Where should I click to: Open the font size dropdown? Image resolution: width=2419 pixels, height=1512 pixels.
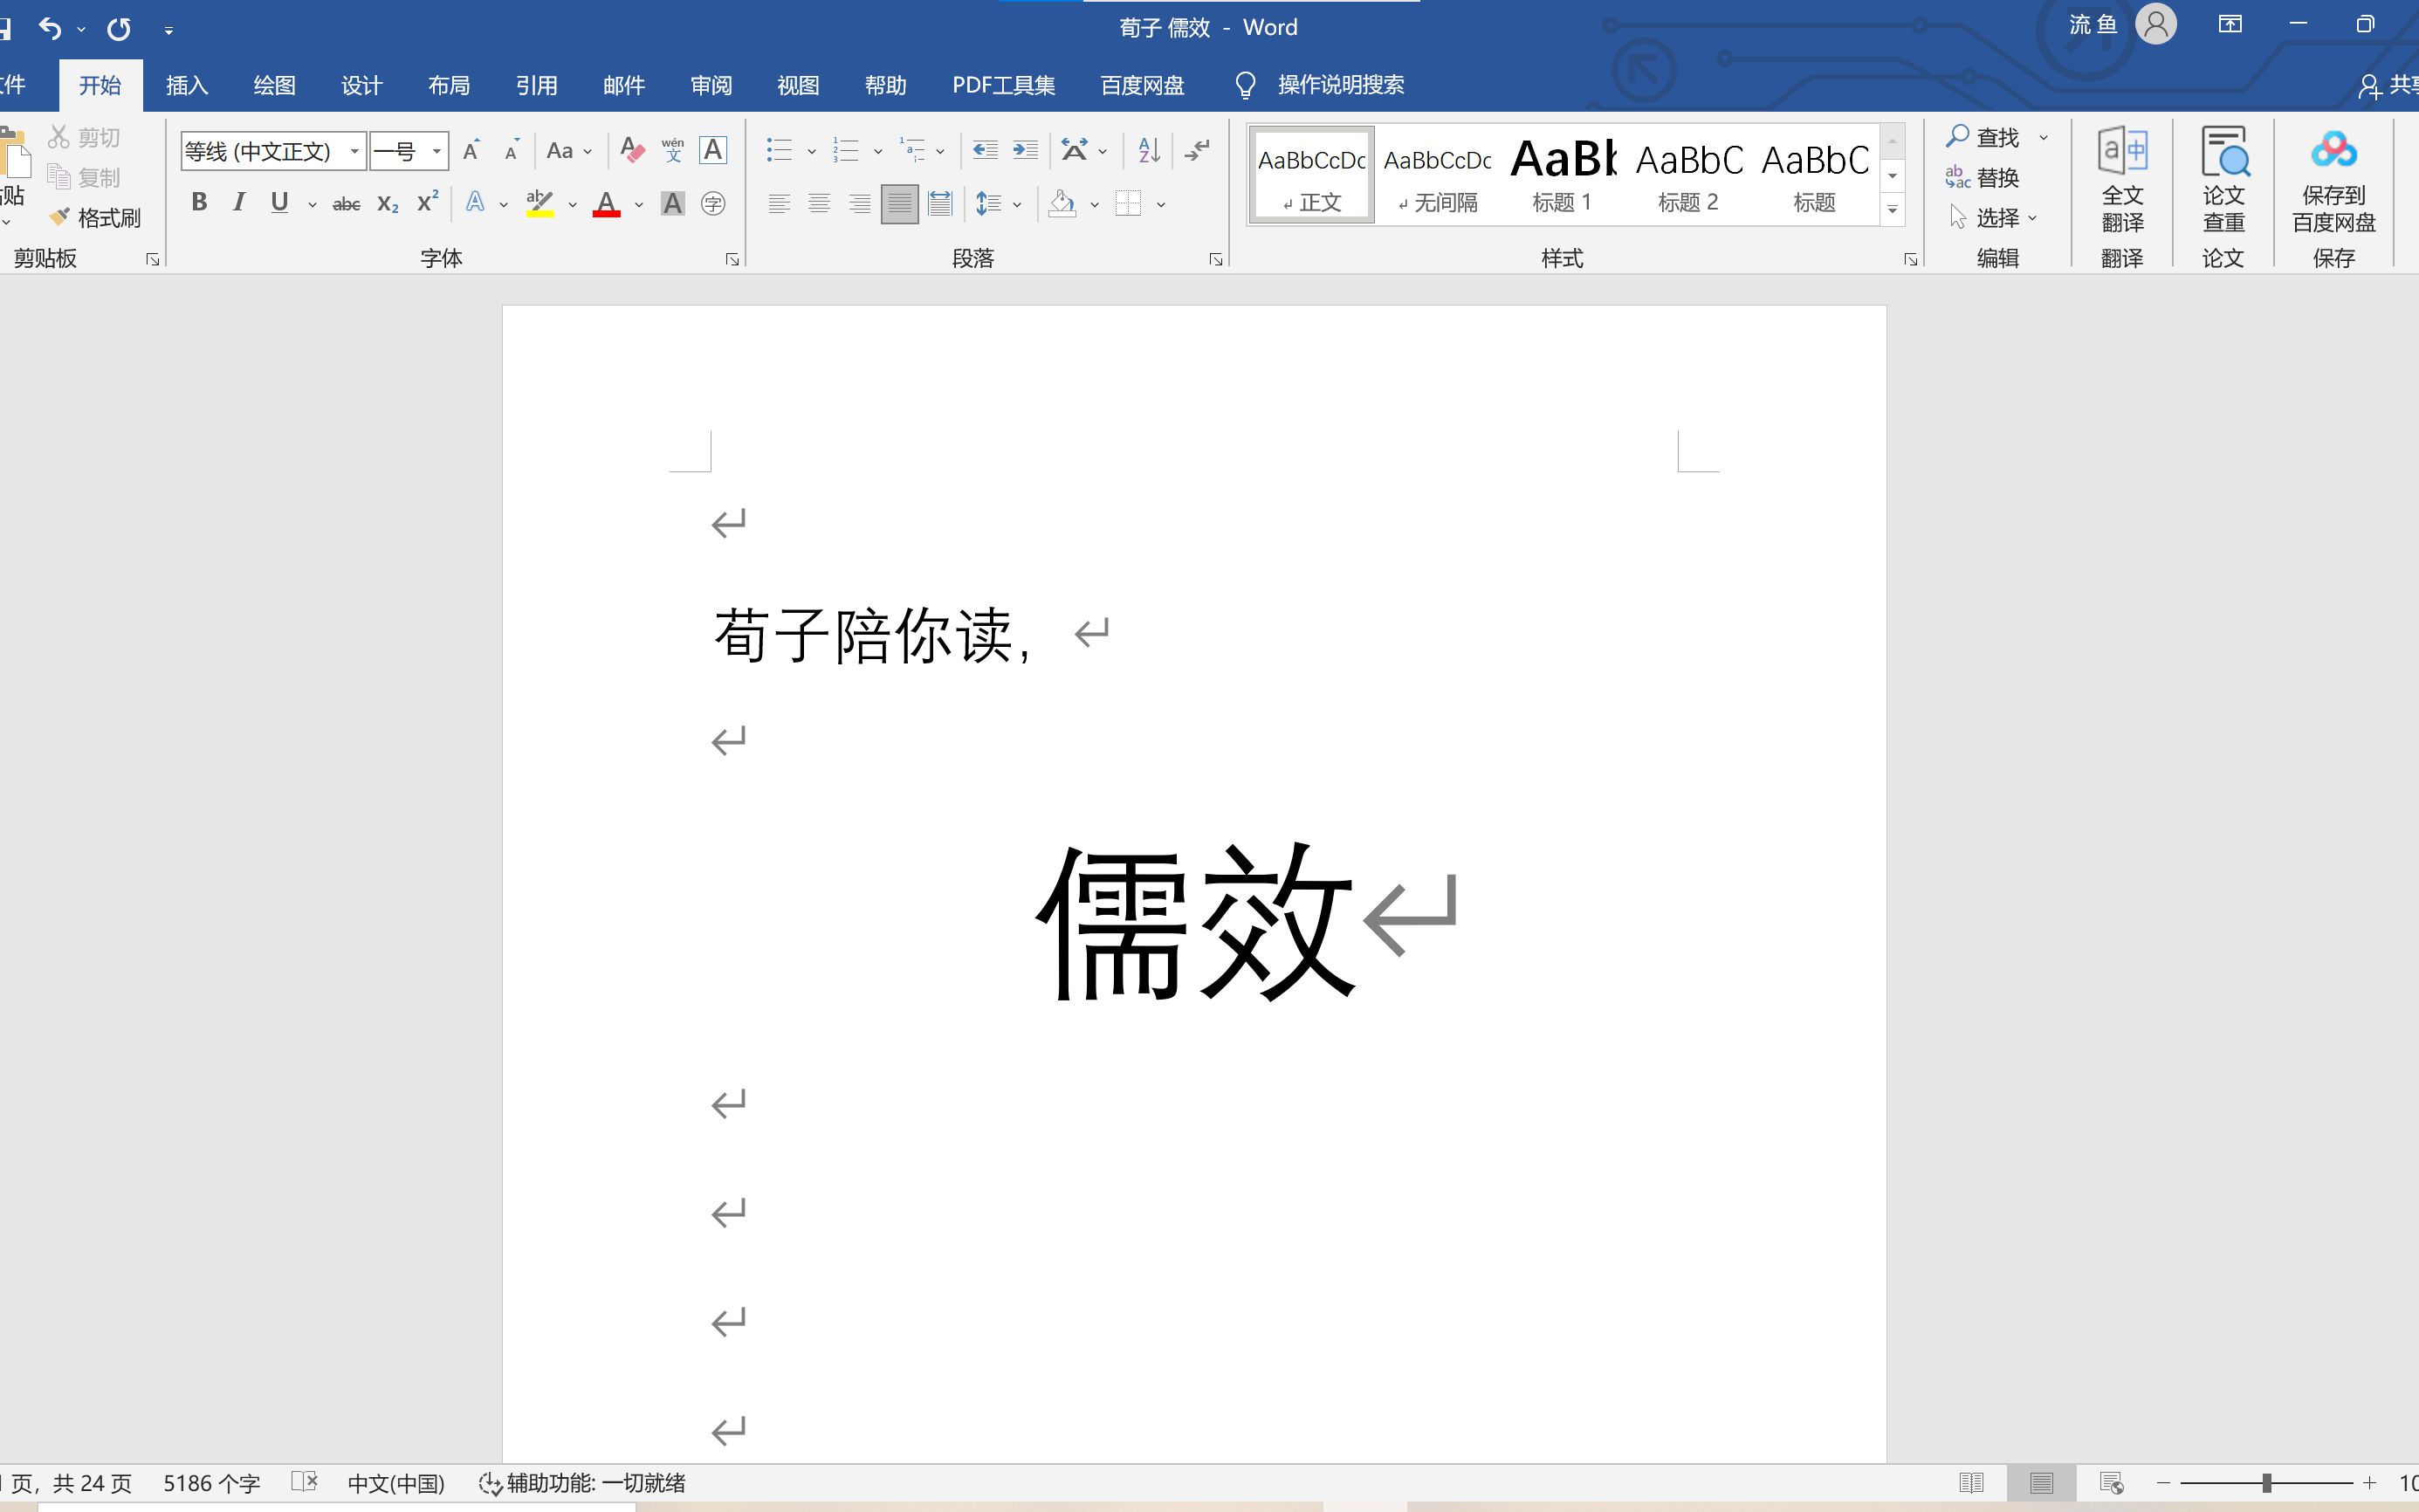tap(437, 151)
